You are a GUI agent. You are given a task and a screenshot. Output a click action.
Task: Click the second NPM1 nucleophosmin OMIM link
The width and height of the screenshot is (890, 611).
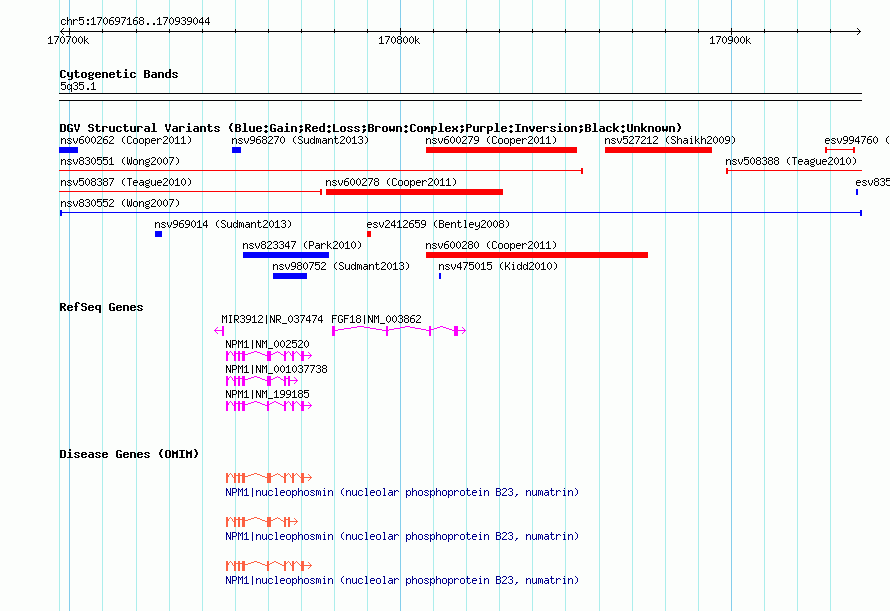pos(402,537)
